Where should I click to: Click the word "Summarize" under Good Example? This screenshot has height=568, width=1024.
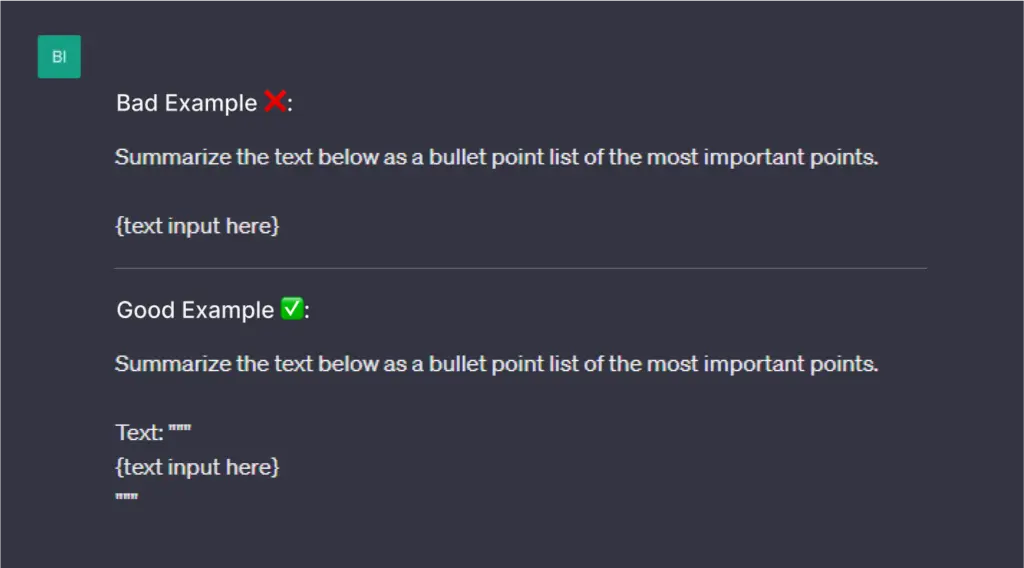tap(172, 364)
